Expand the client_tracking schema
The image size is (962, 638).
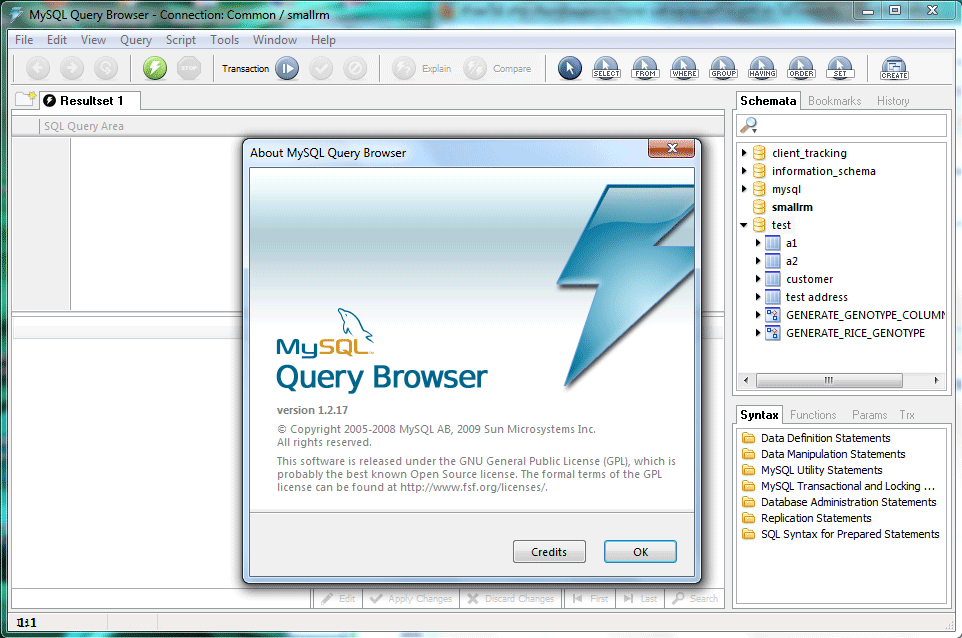[x=744, y=153]
